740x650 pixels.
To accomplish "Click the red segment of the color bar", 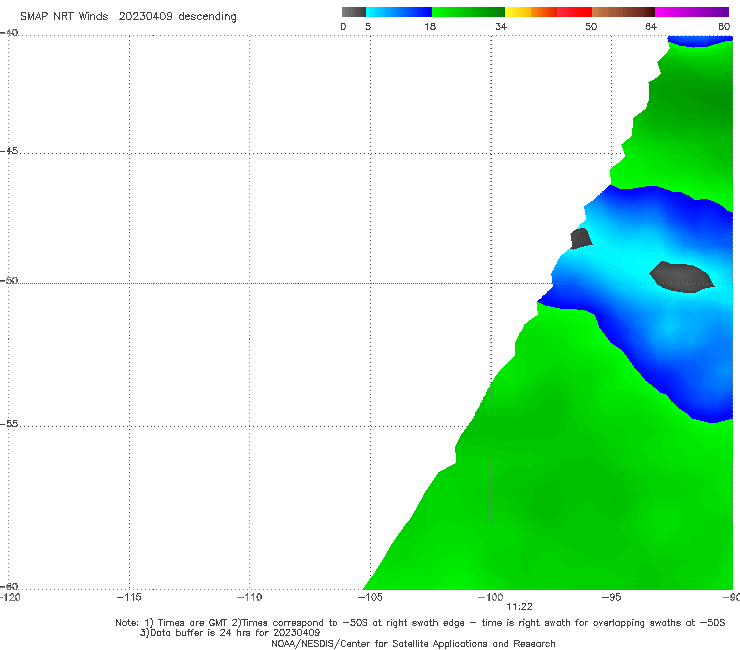I will (574, 12).
